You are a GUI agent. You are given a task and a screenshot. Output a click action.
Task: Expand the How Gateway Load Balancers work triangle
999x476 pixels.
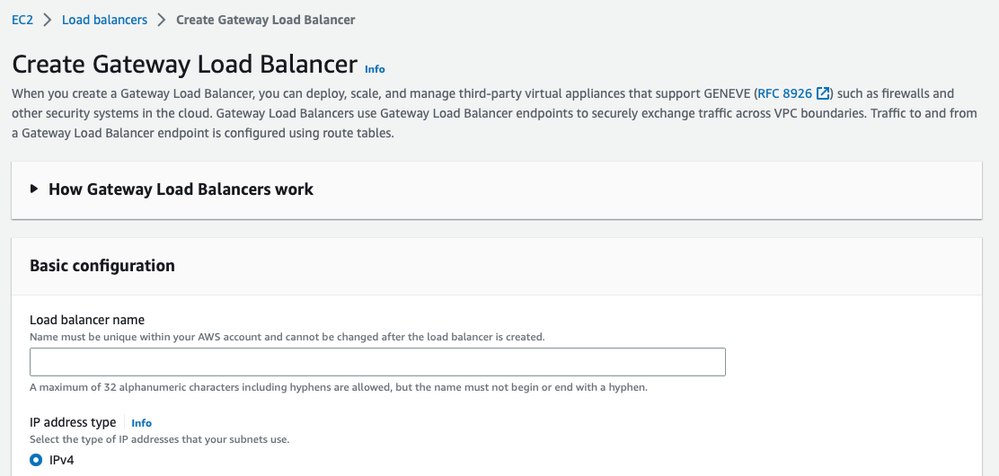coord(35,189)
